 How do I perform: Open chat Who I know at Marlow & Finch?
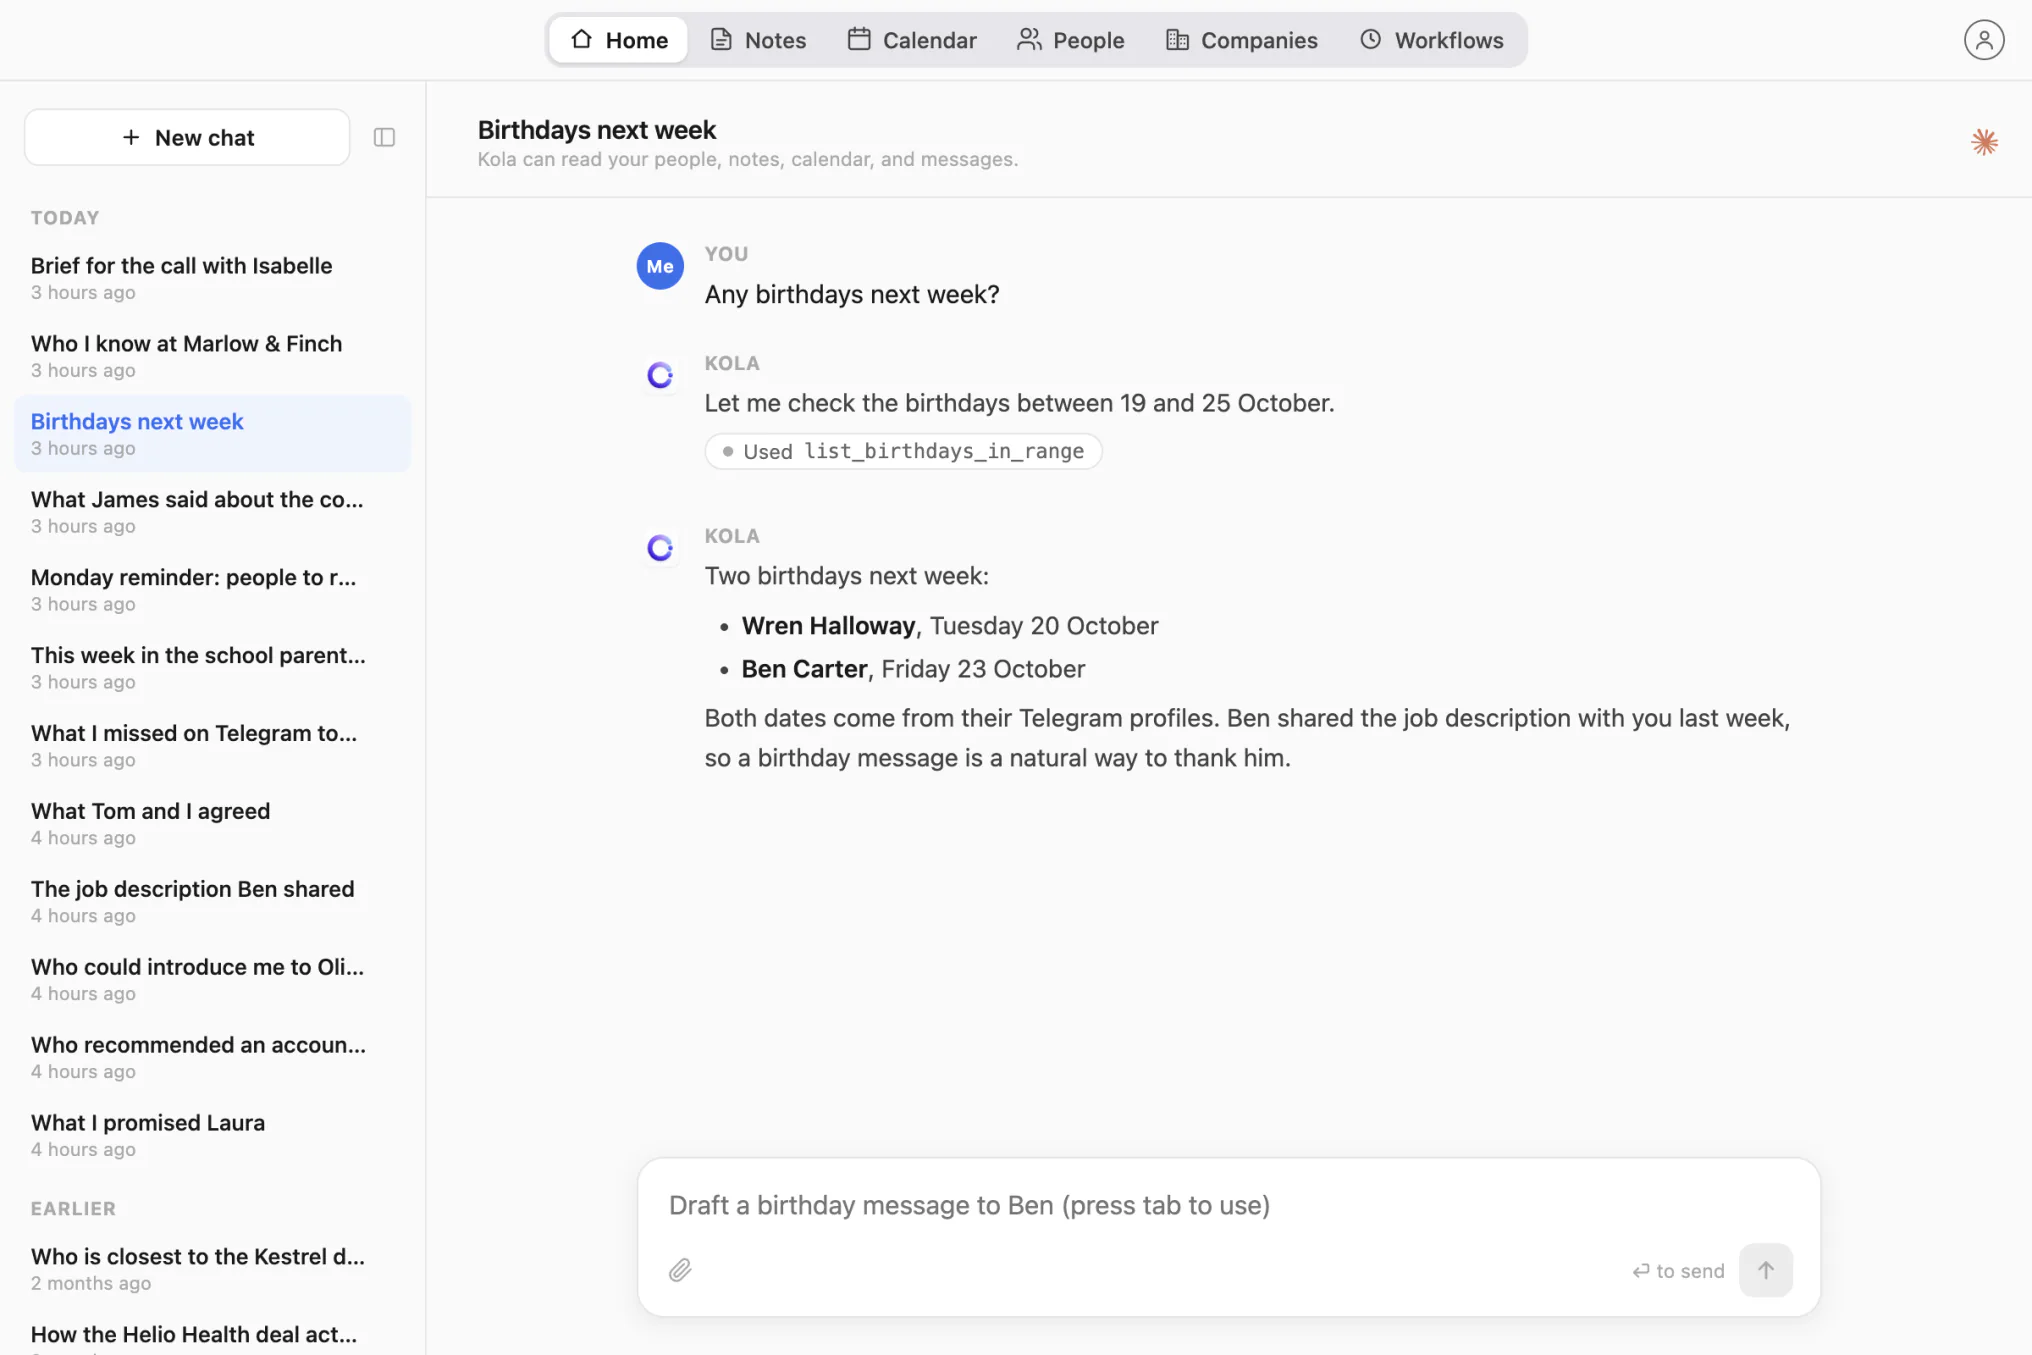[x=212, y=355]
